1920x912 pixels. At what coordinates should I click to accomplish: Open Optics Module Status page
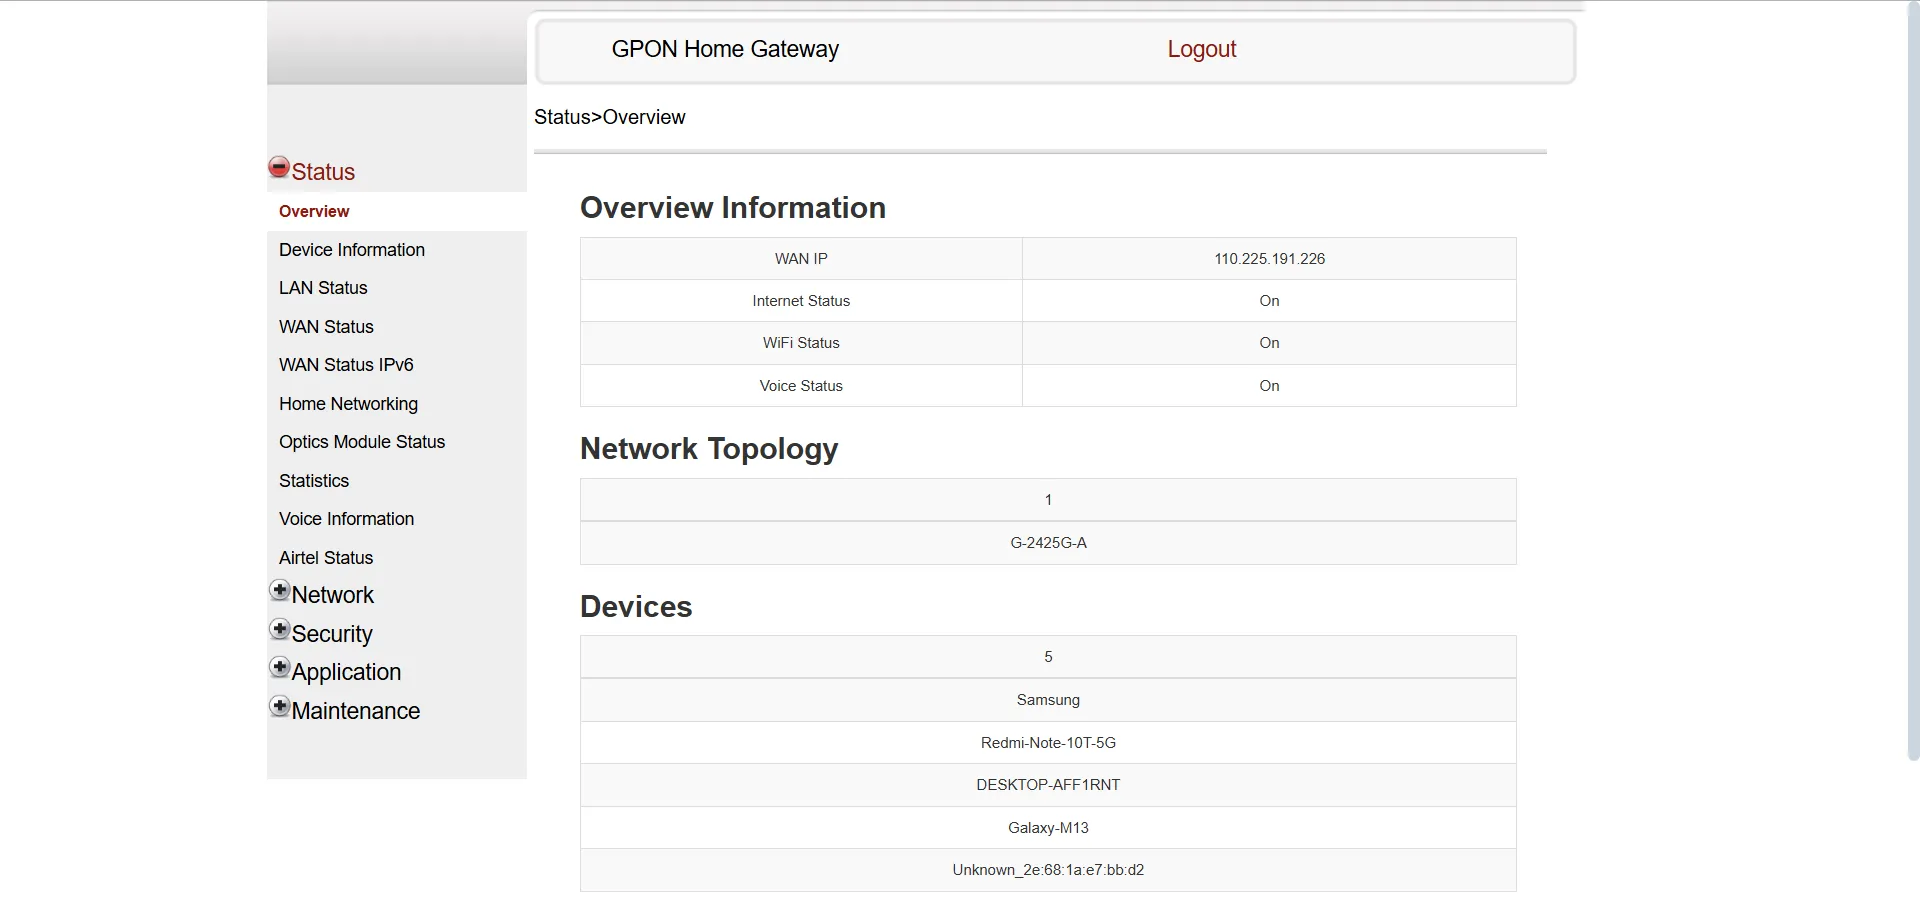(x=361, y=441)
